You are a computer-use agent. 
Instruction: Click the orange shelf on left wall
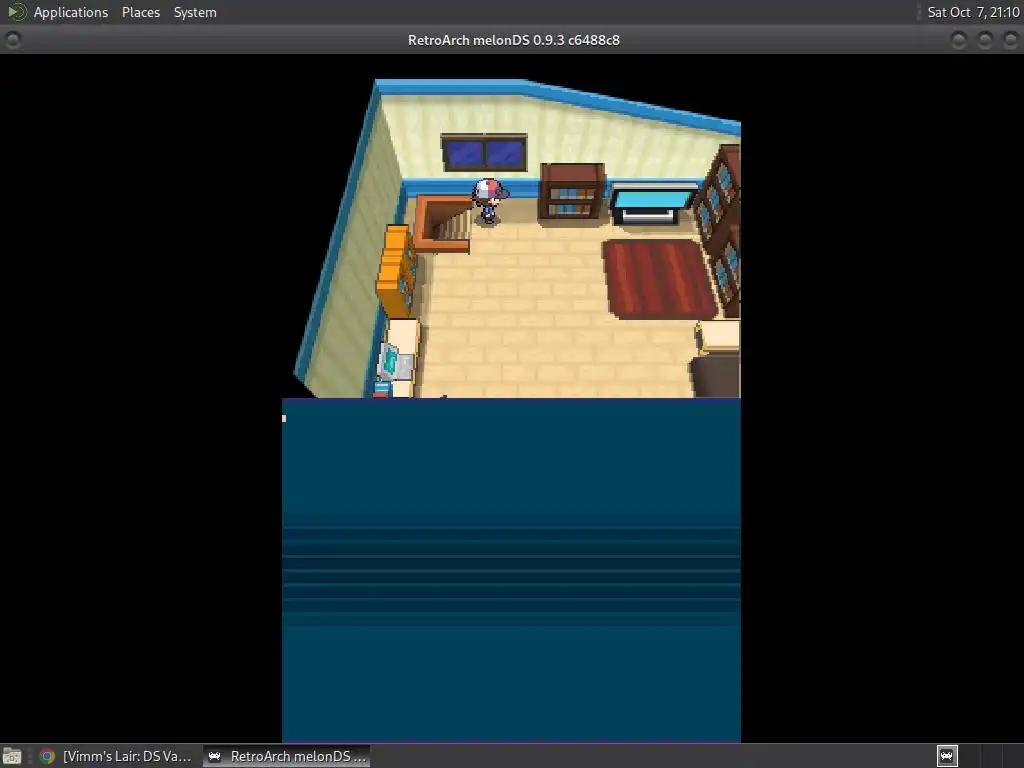point(396,270)
